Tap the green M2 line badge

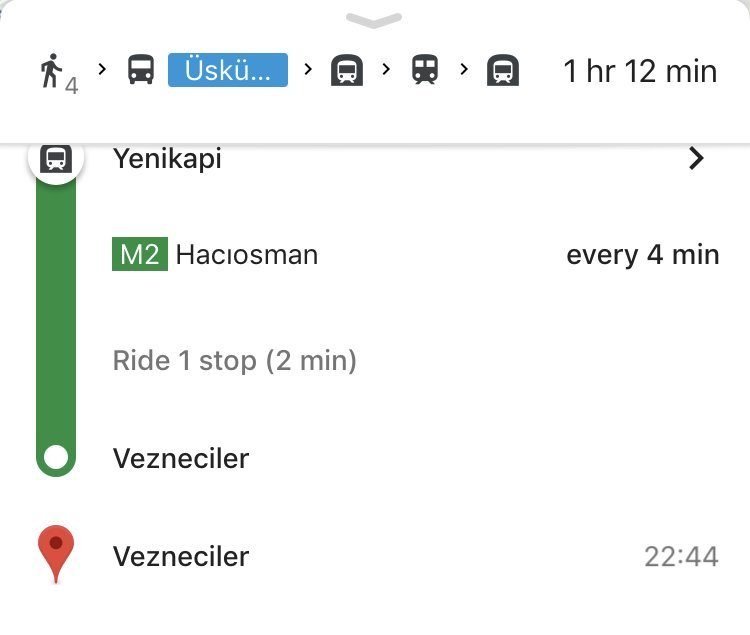click(139, 254)
